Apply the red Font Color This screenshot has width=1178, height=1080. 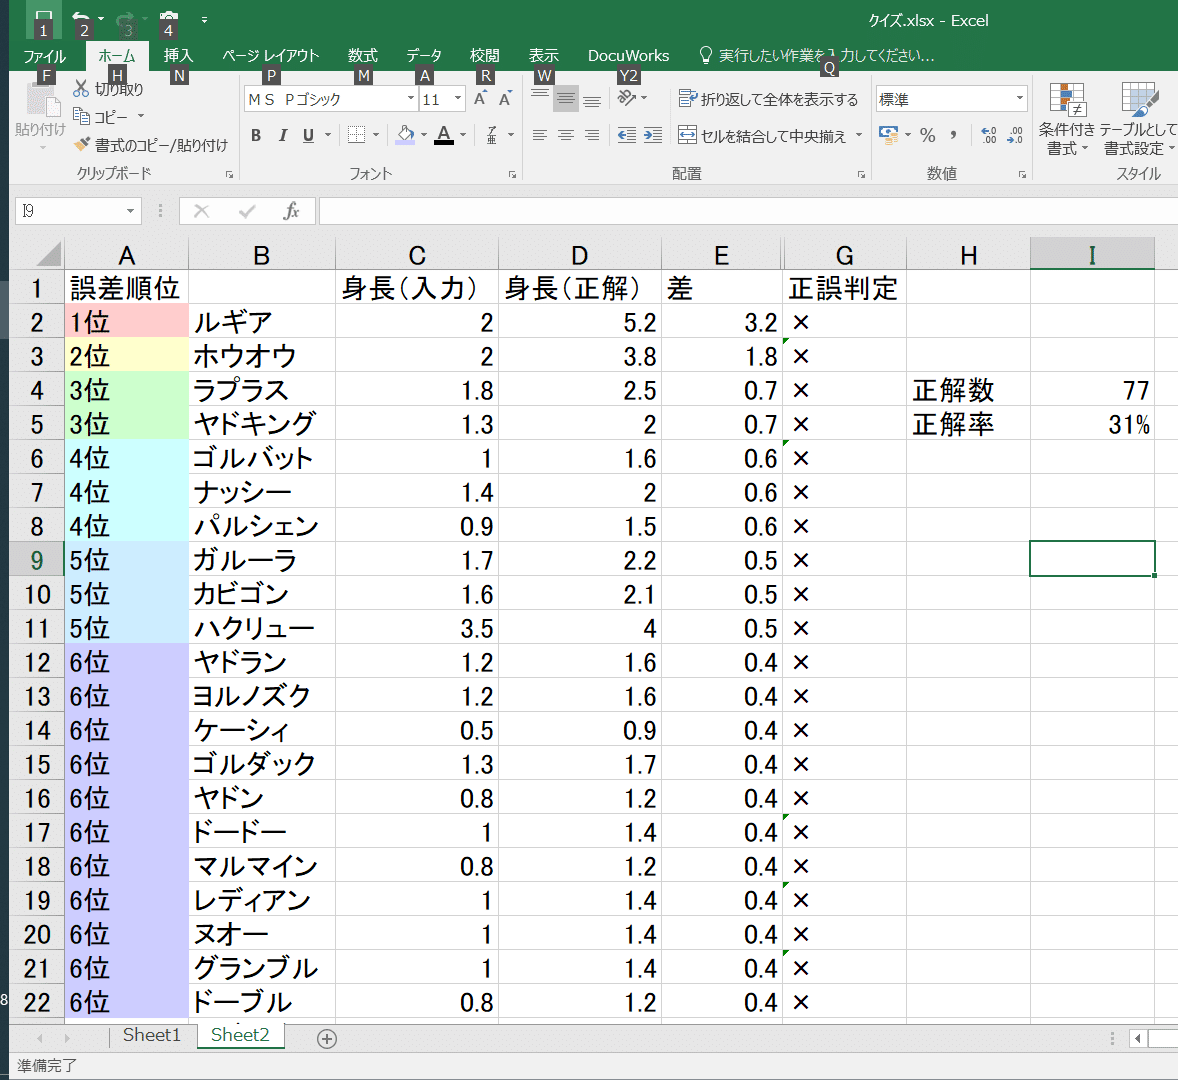click(x=444, y=135)
